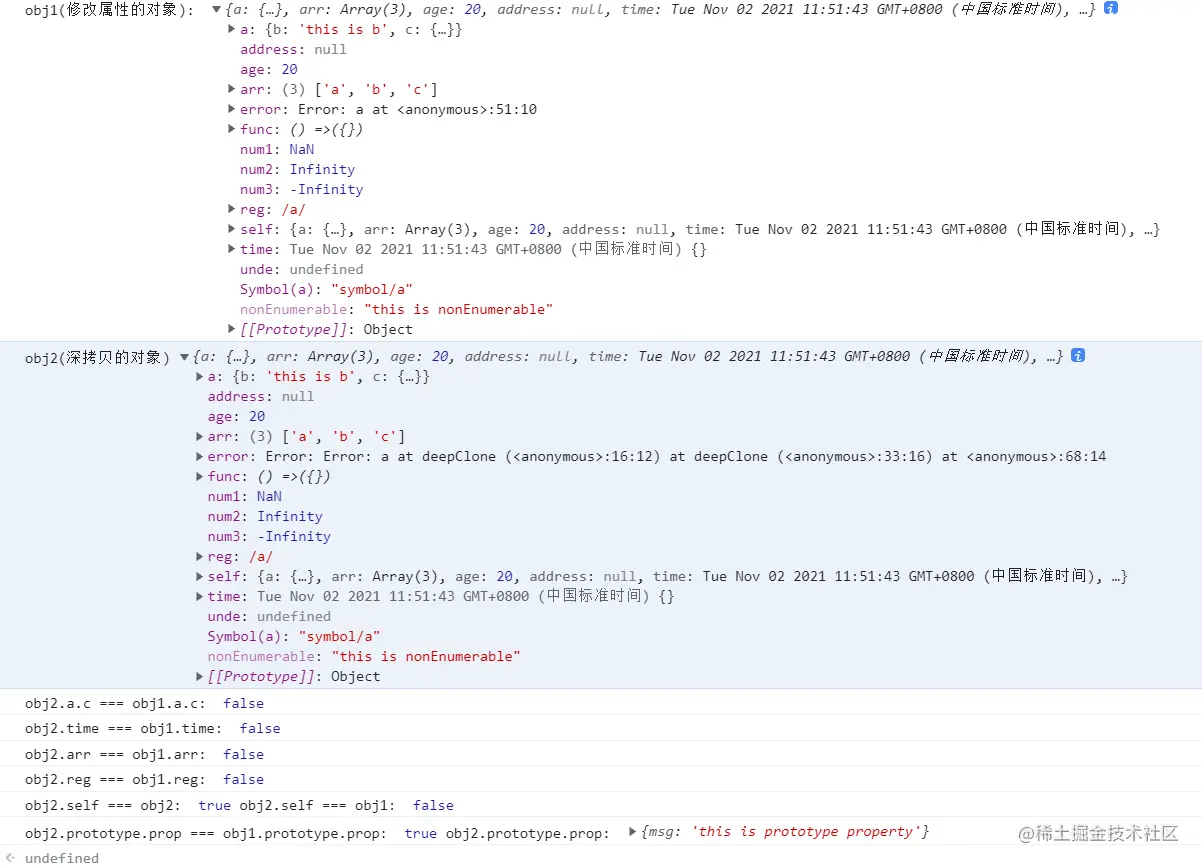Expand the reg regular expression in obj1
This screenshot has width=1202, height=867.
[x=231, y=209]
